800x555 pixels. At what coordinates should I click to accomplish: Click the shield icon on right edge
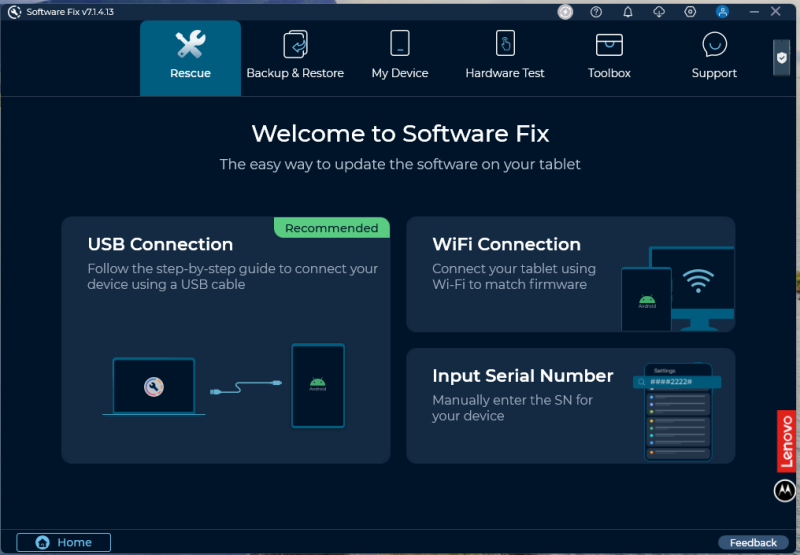coord(782,58)
